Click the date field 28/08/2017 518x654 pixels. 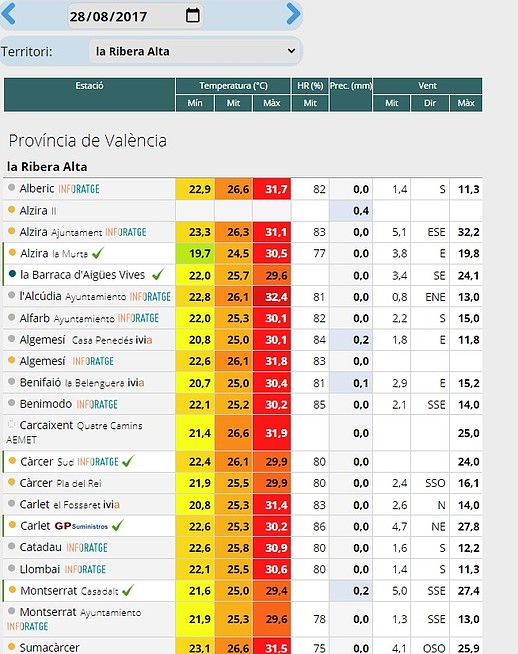pyautogui.click(x=136, y=16)
